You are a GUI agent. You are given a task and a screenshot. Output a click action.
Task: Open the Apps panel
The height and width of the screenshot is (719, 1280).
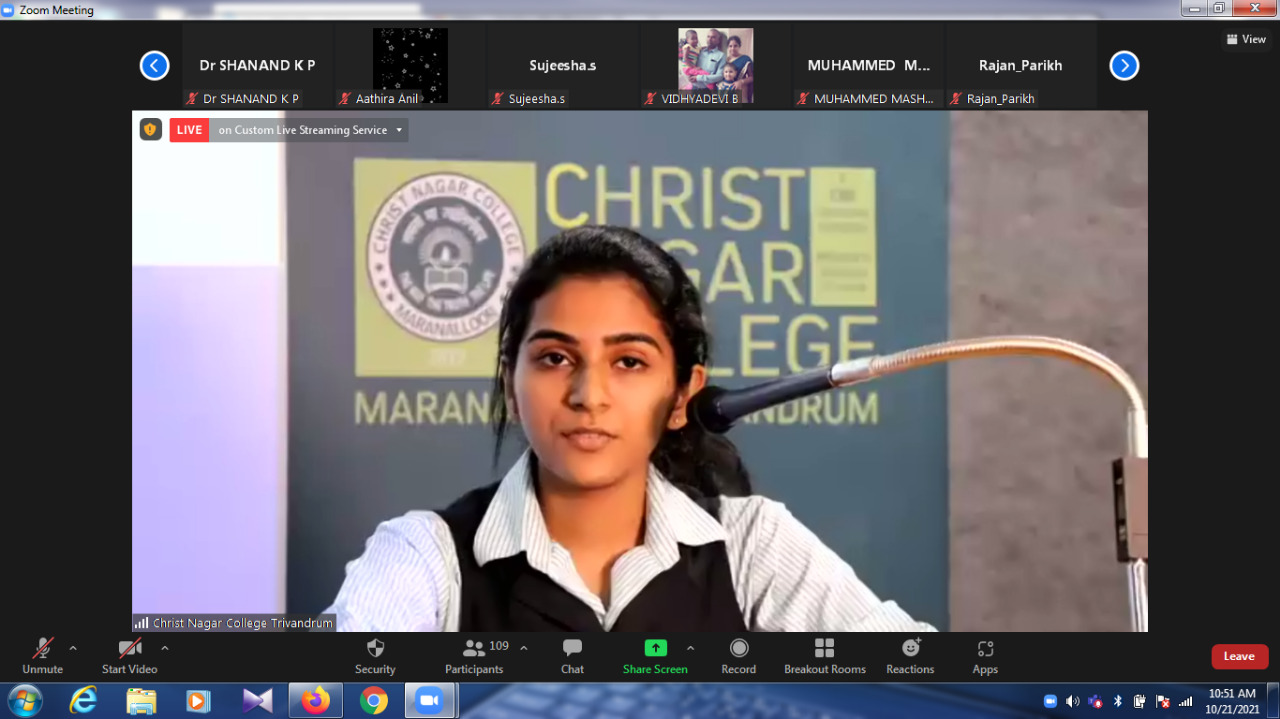[x=985, y=655]
